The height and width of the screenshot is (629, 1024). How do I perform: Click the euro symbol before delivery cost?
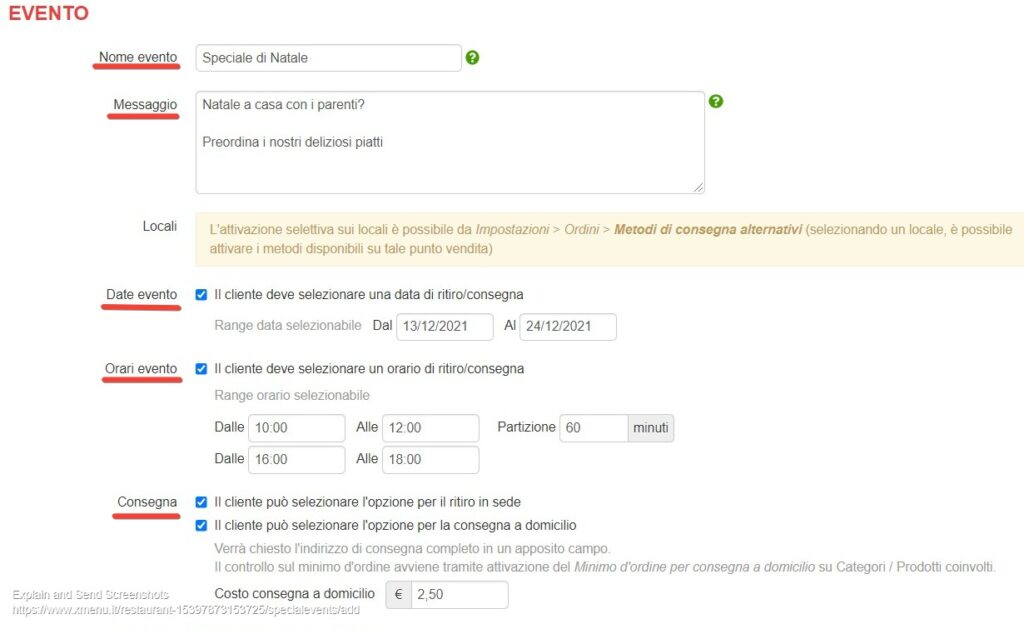398,595
